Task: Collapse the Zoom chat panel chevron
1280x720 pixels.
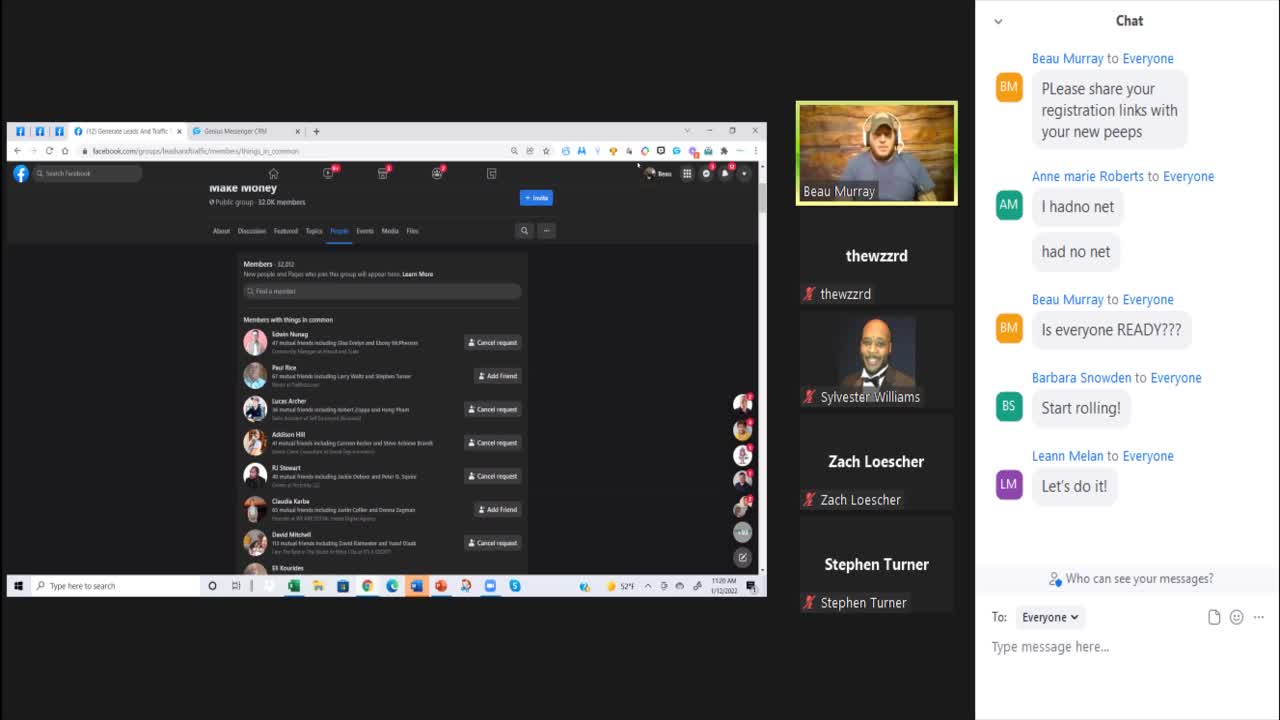Action: pos(998,21)
